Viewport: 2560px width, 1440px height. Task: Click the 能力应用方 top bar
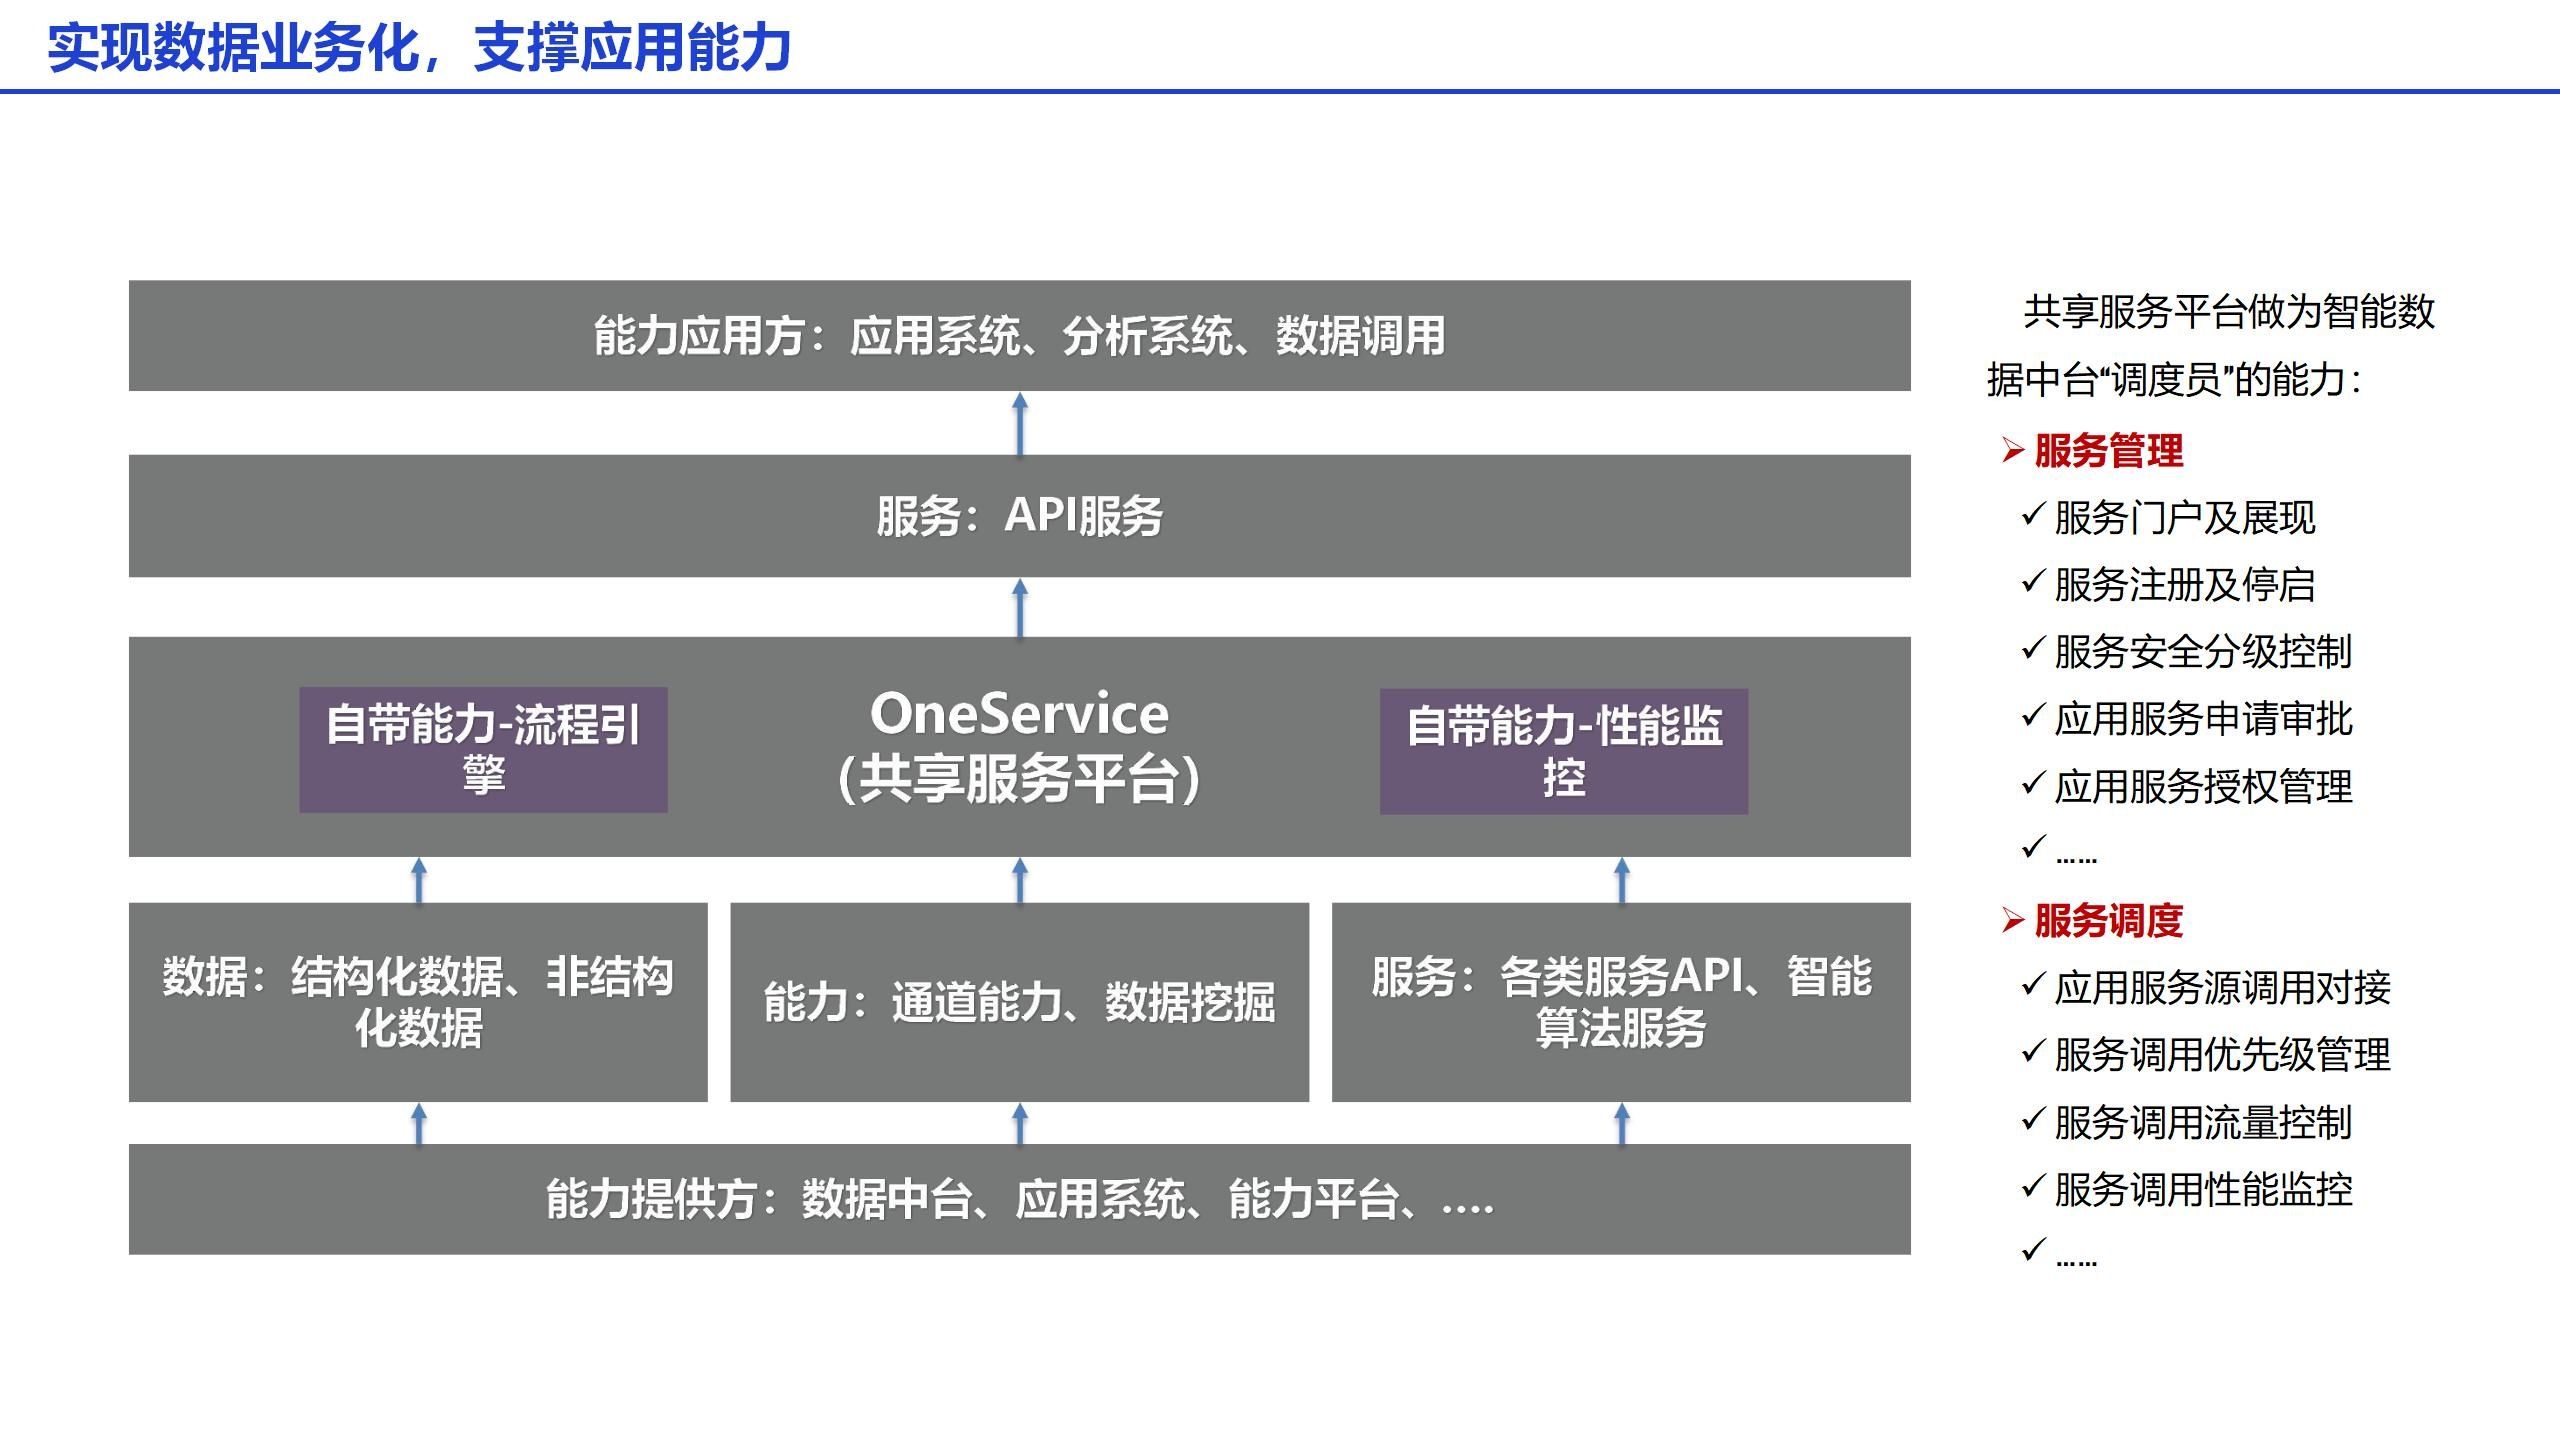1019,336
